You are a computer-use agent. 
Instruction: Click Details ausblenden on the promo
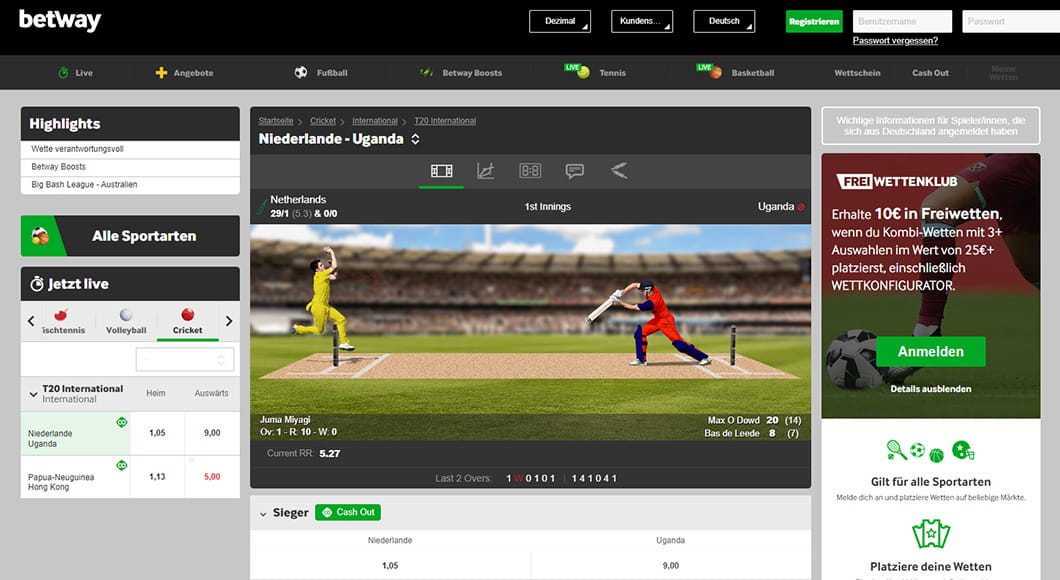[x=930, y=389]
